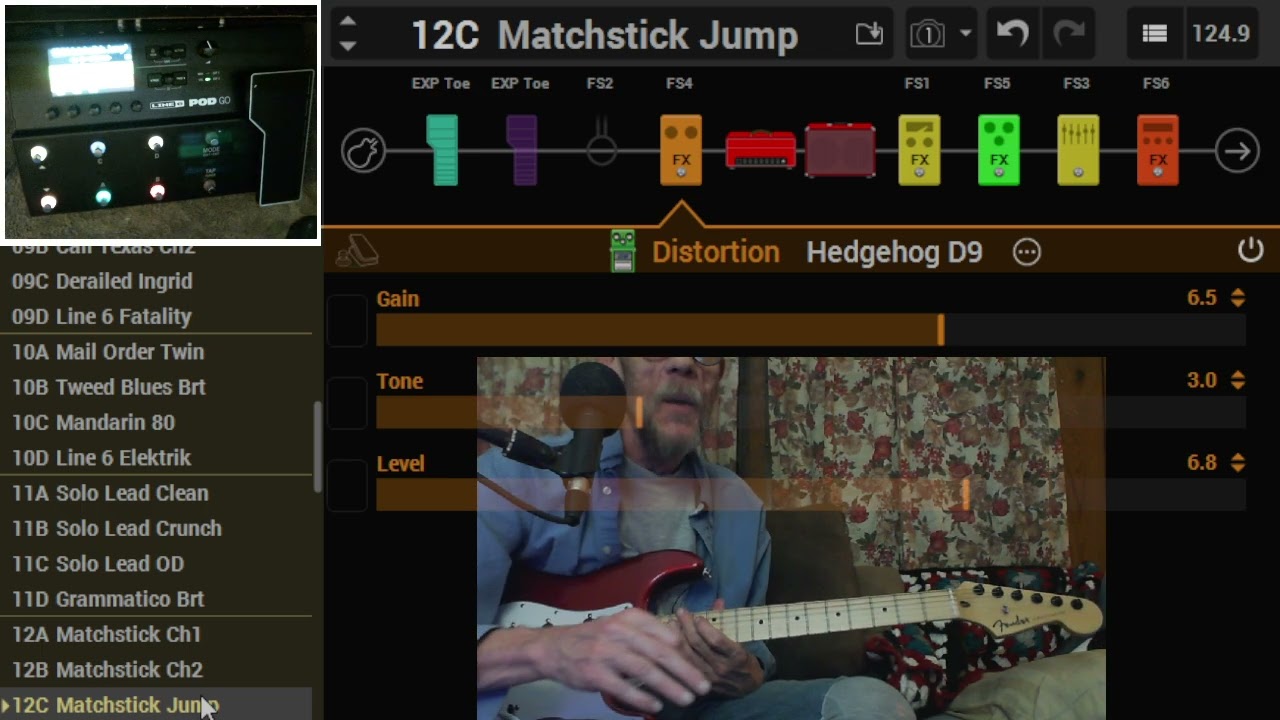Select the guitar input block
This screenshot has width=1280, height=720.
point(363,152)
